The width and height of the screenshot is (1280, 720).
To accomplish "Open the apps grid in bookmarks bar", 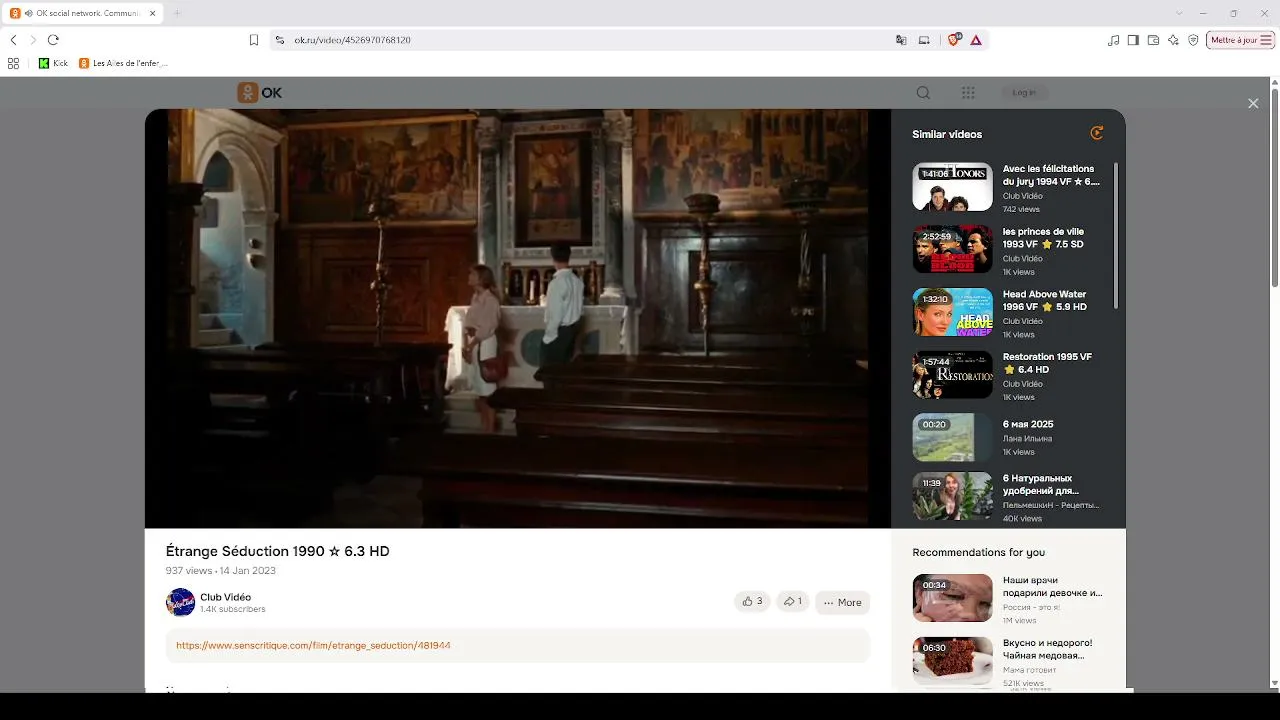I will (13, 63).
